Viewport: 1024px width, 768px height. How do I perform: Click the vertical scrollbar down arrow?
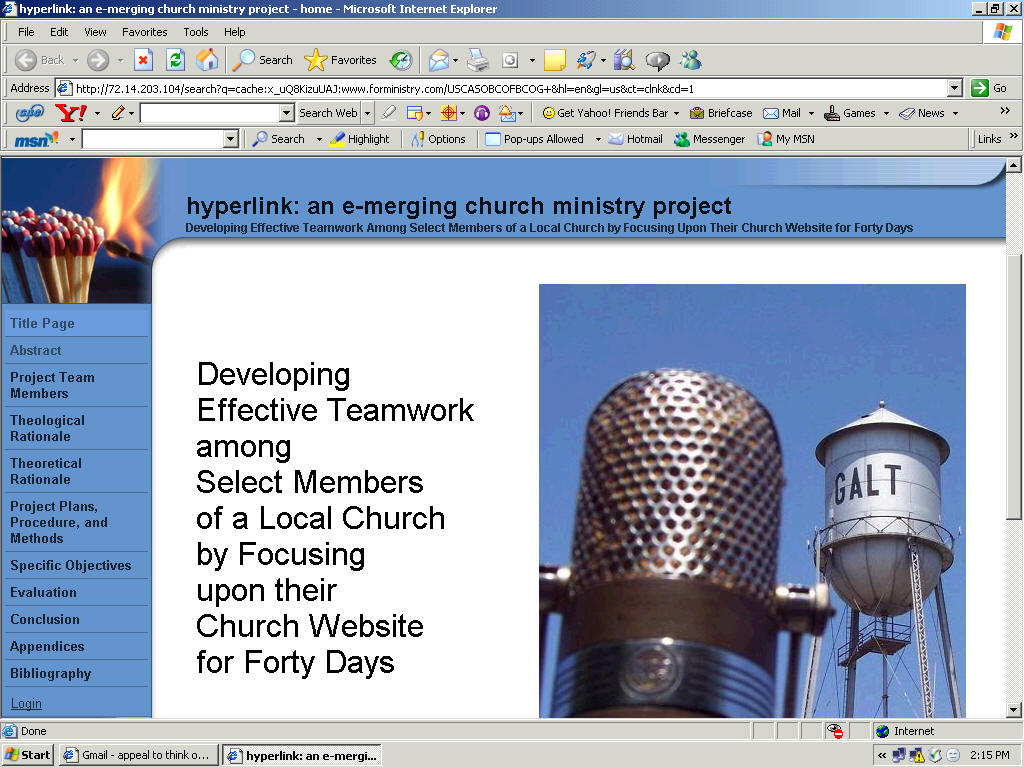click(1013, 710)
